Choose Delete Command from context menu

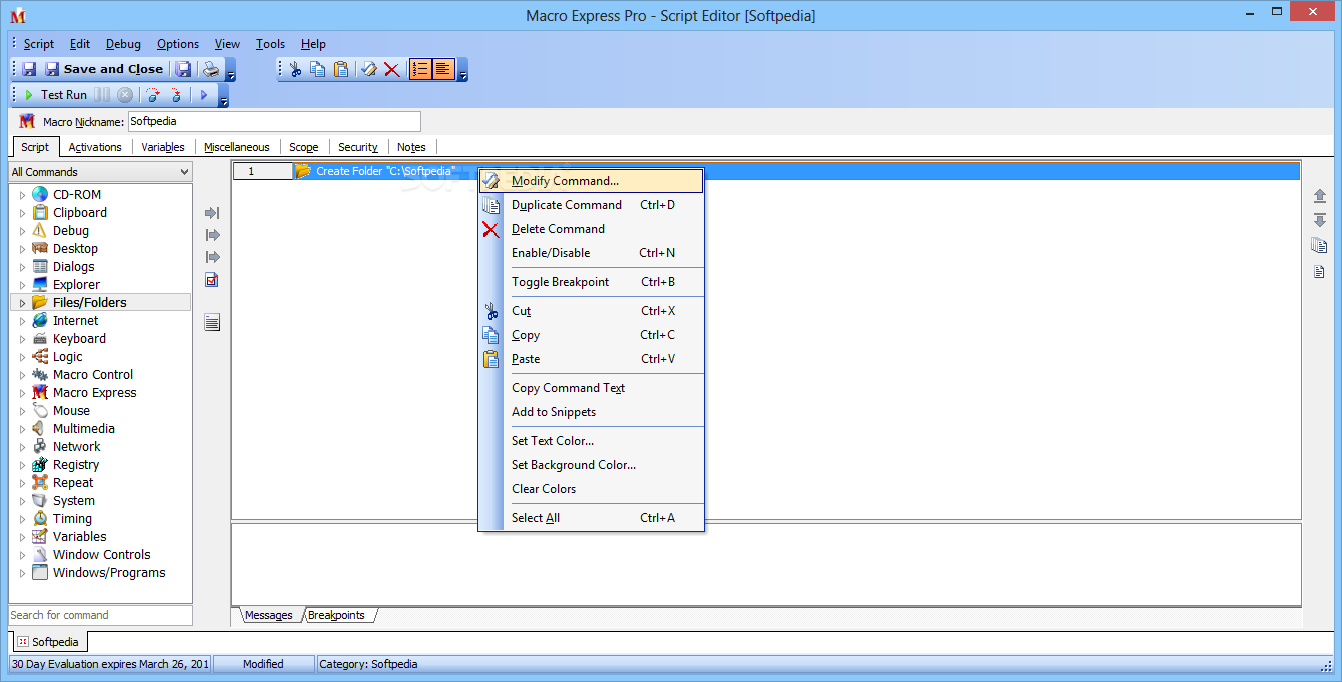point(591,229)
